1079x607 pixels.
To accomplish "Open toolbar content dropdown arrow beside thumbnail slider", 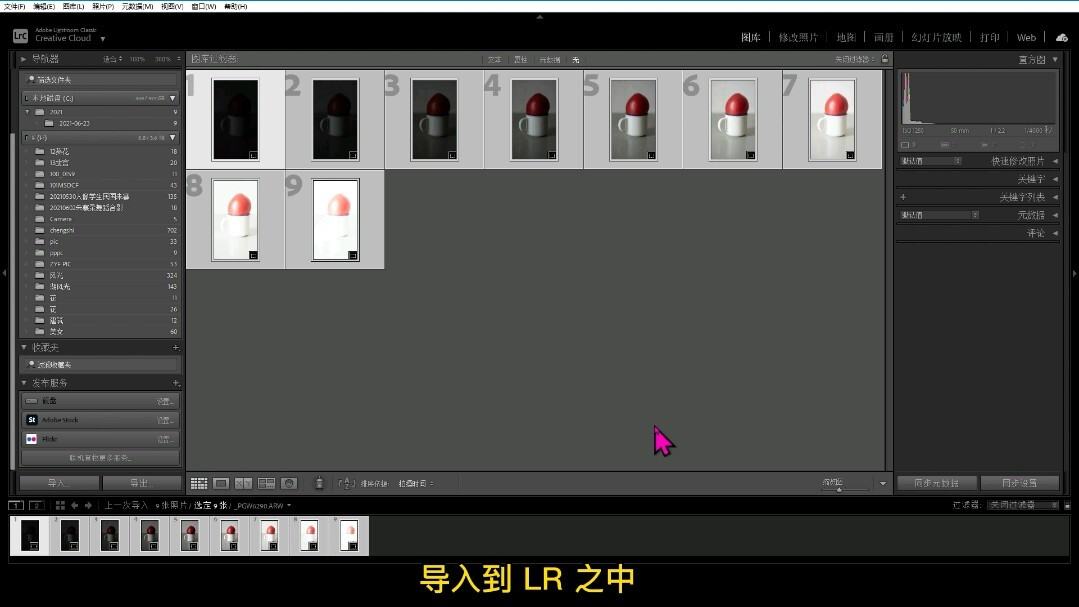I will pos(883,483).
